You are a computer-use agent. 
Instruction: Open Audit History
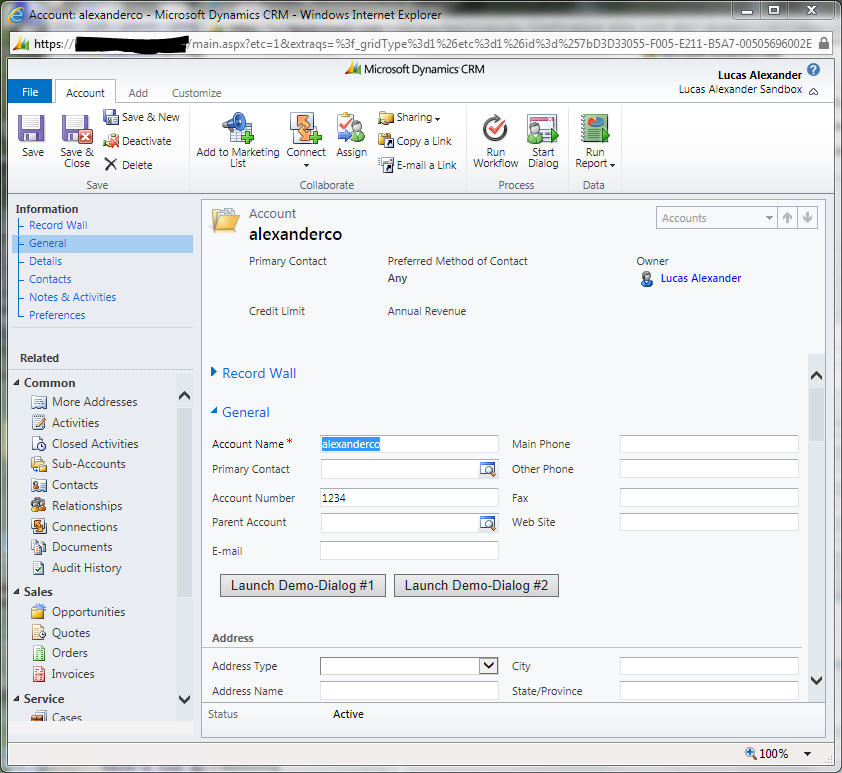tap(76, 568)
